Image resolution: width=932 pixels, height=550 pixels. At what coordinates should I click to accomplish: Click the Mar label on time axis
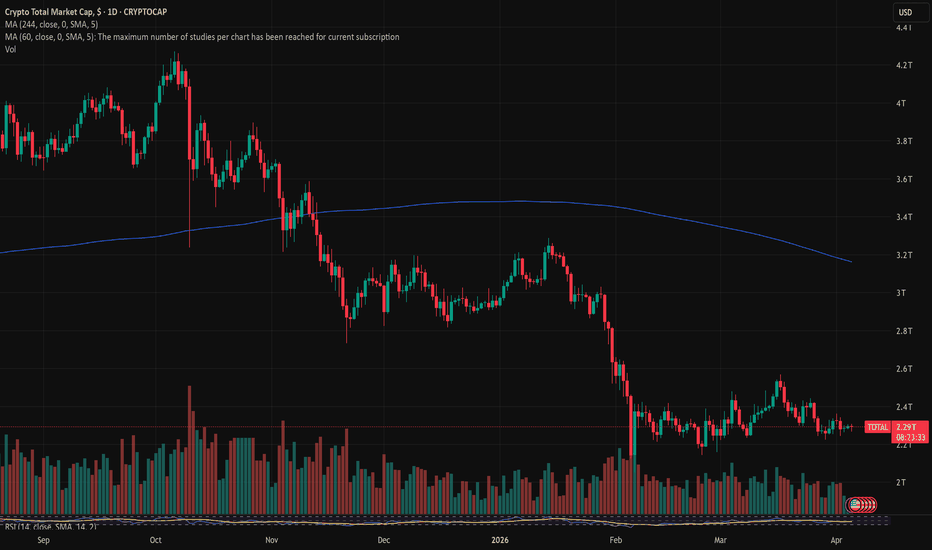tap(721, 539)
